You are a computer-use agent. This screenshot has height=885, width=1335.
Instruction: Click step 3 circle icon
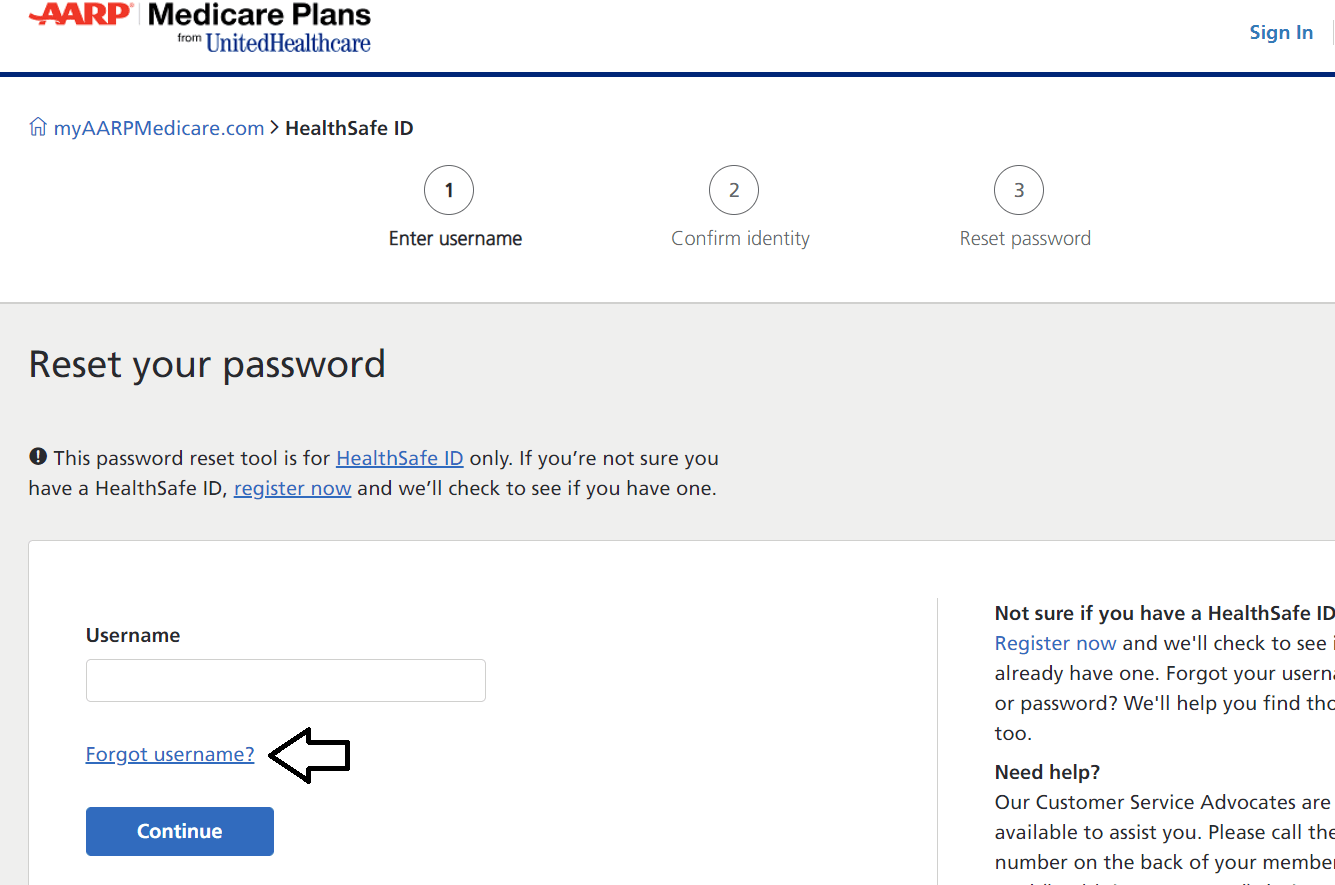[1019, 190]
